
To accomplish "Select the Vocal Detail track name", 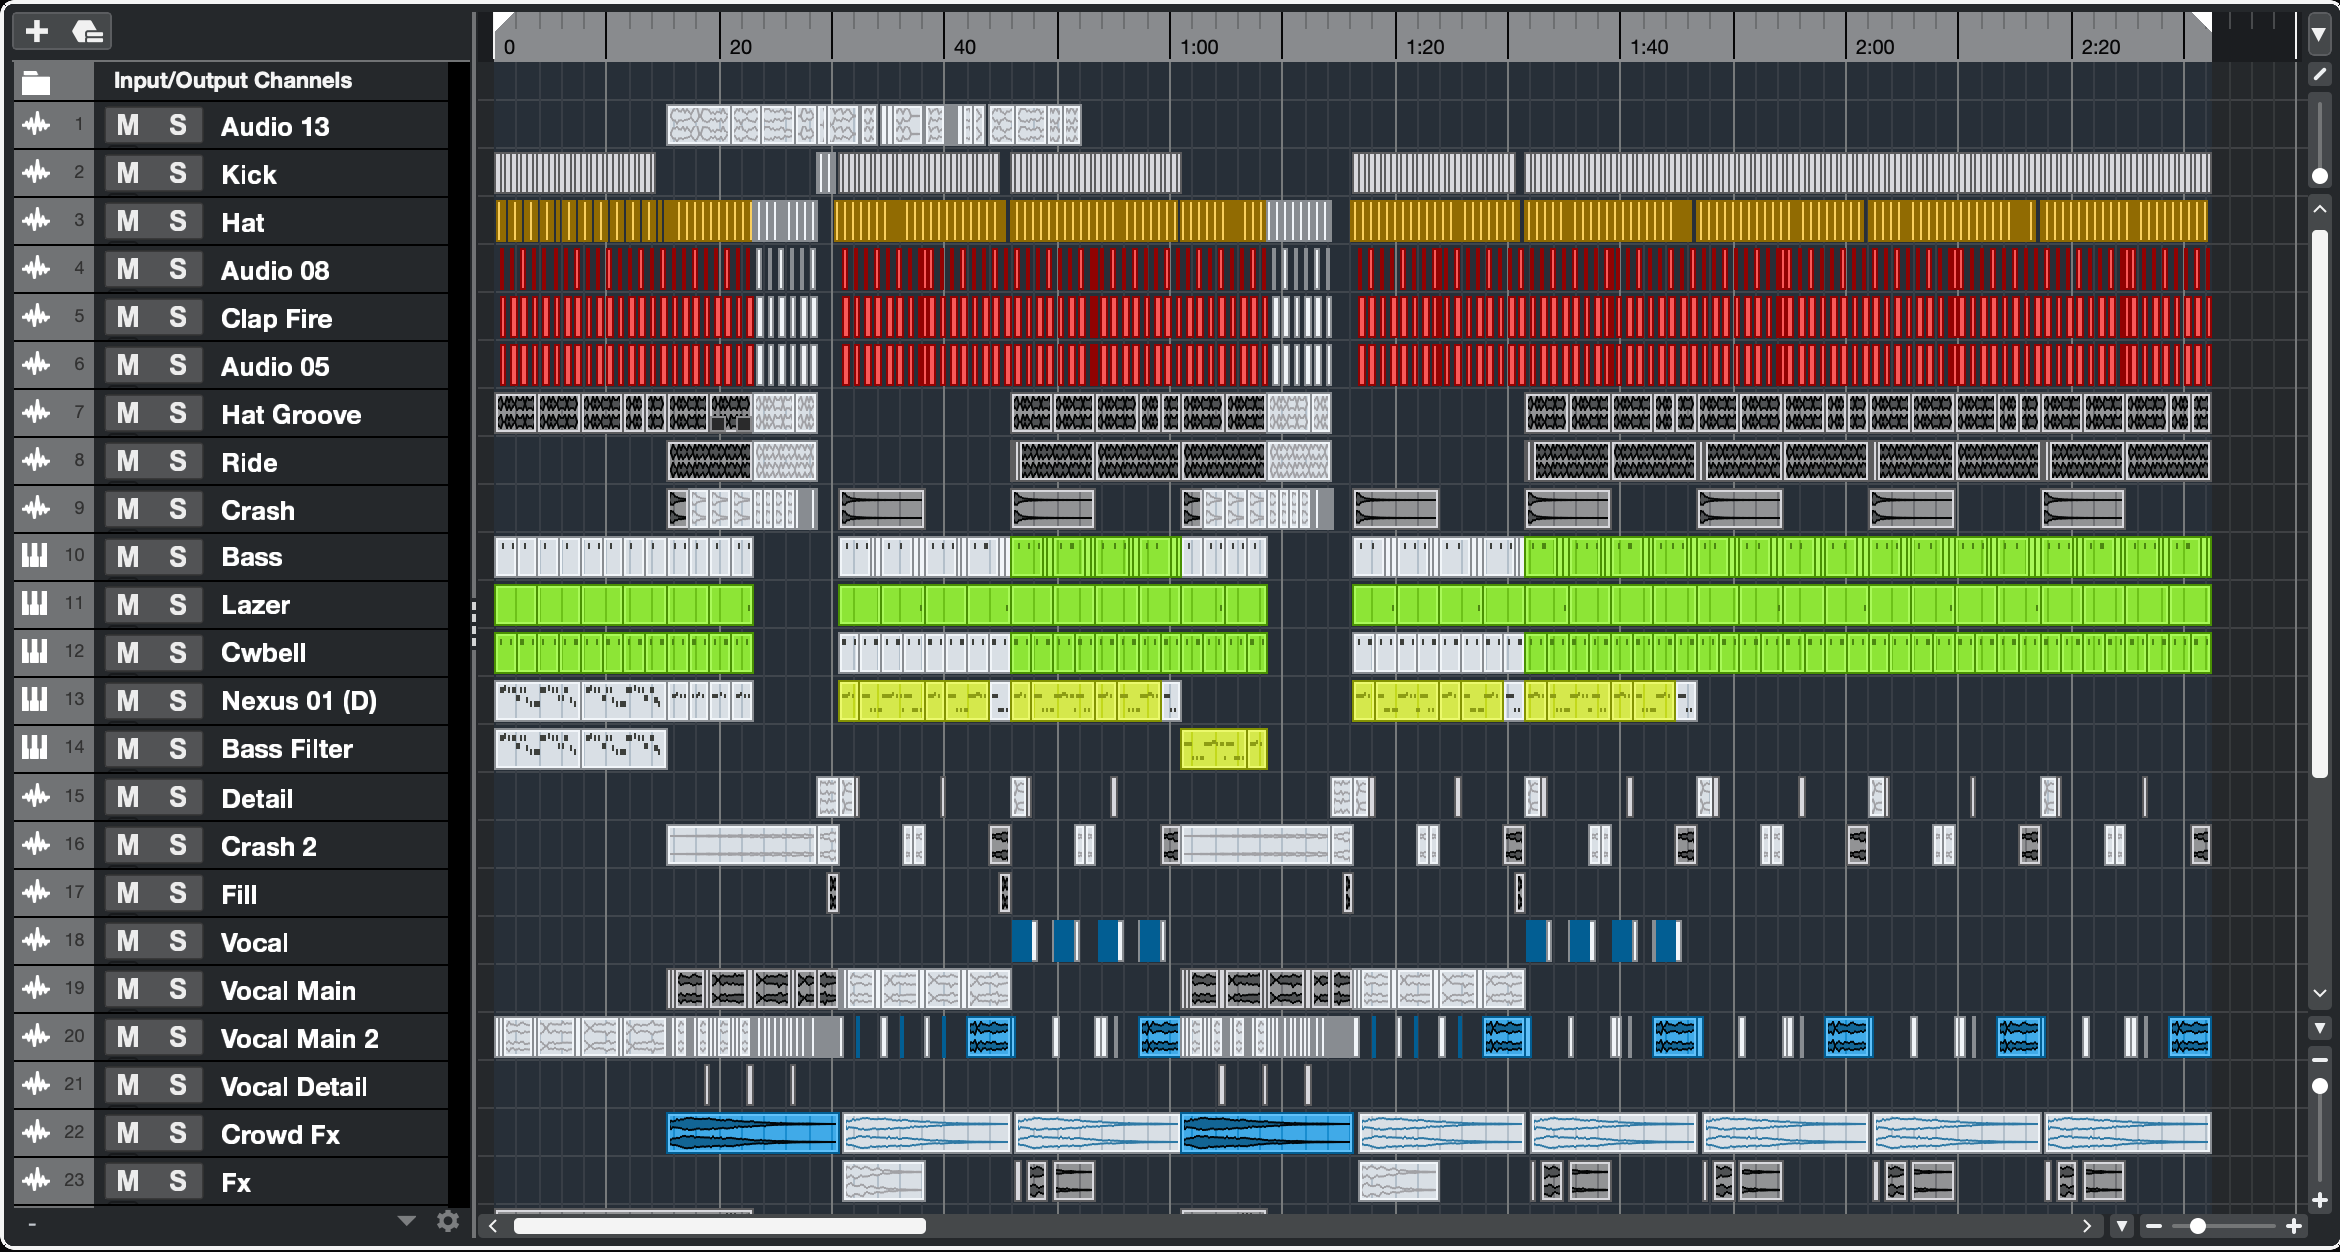I will (294, 1086).
